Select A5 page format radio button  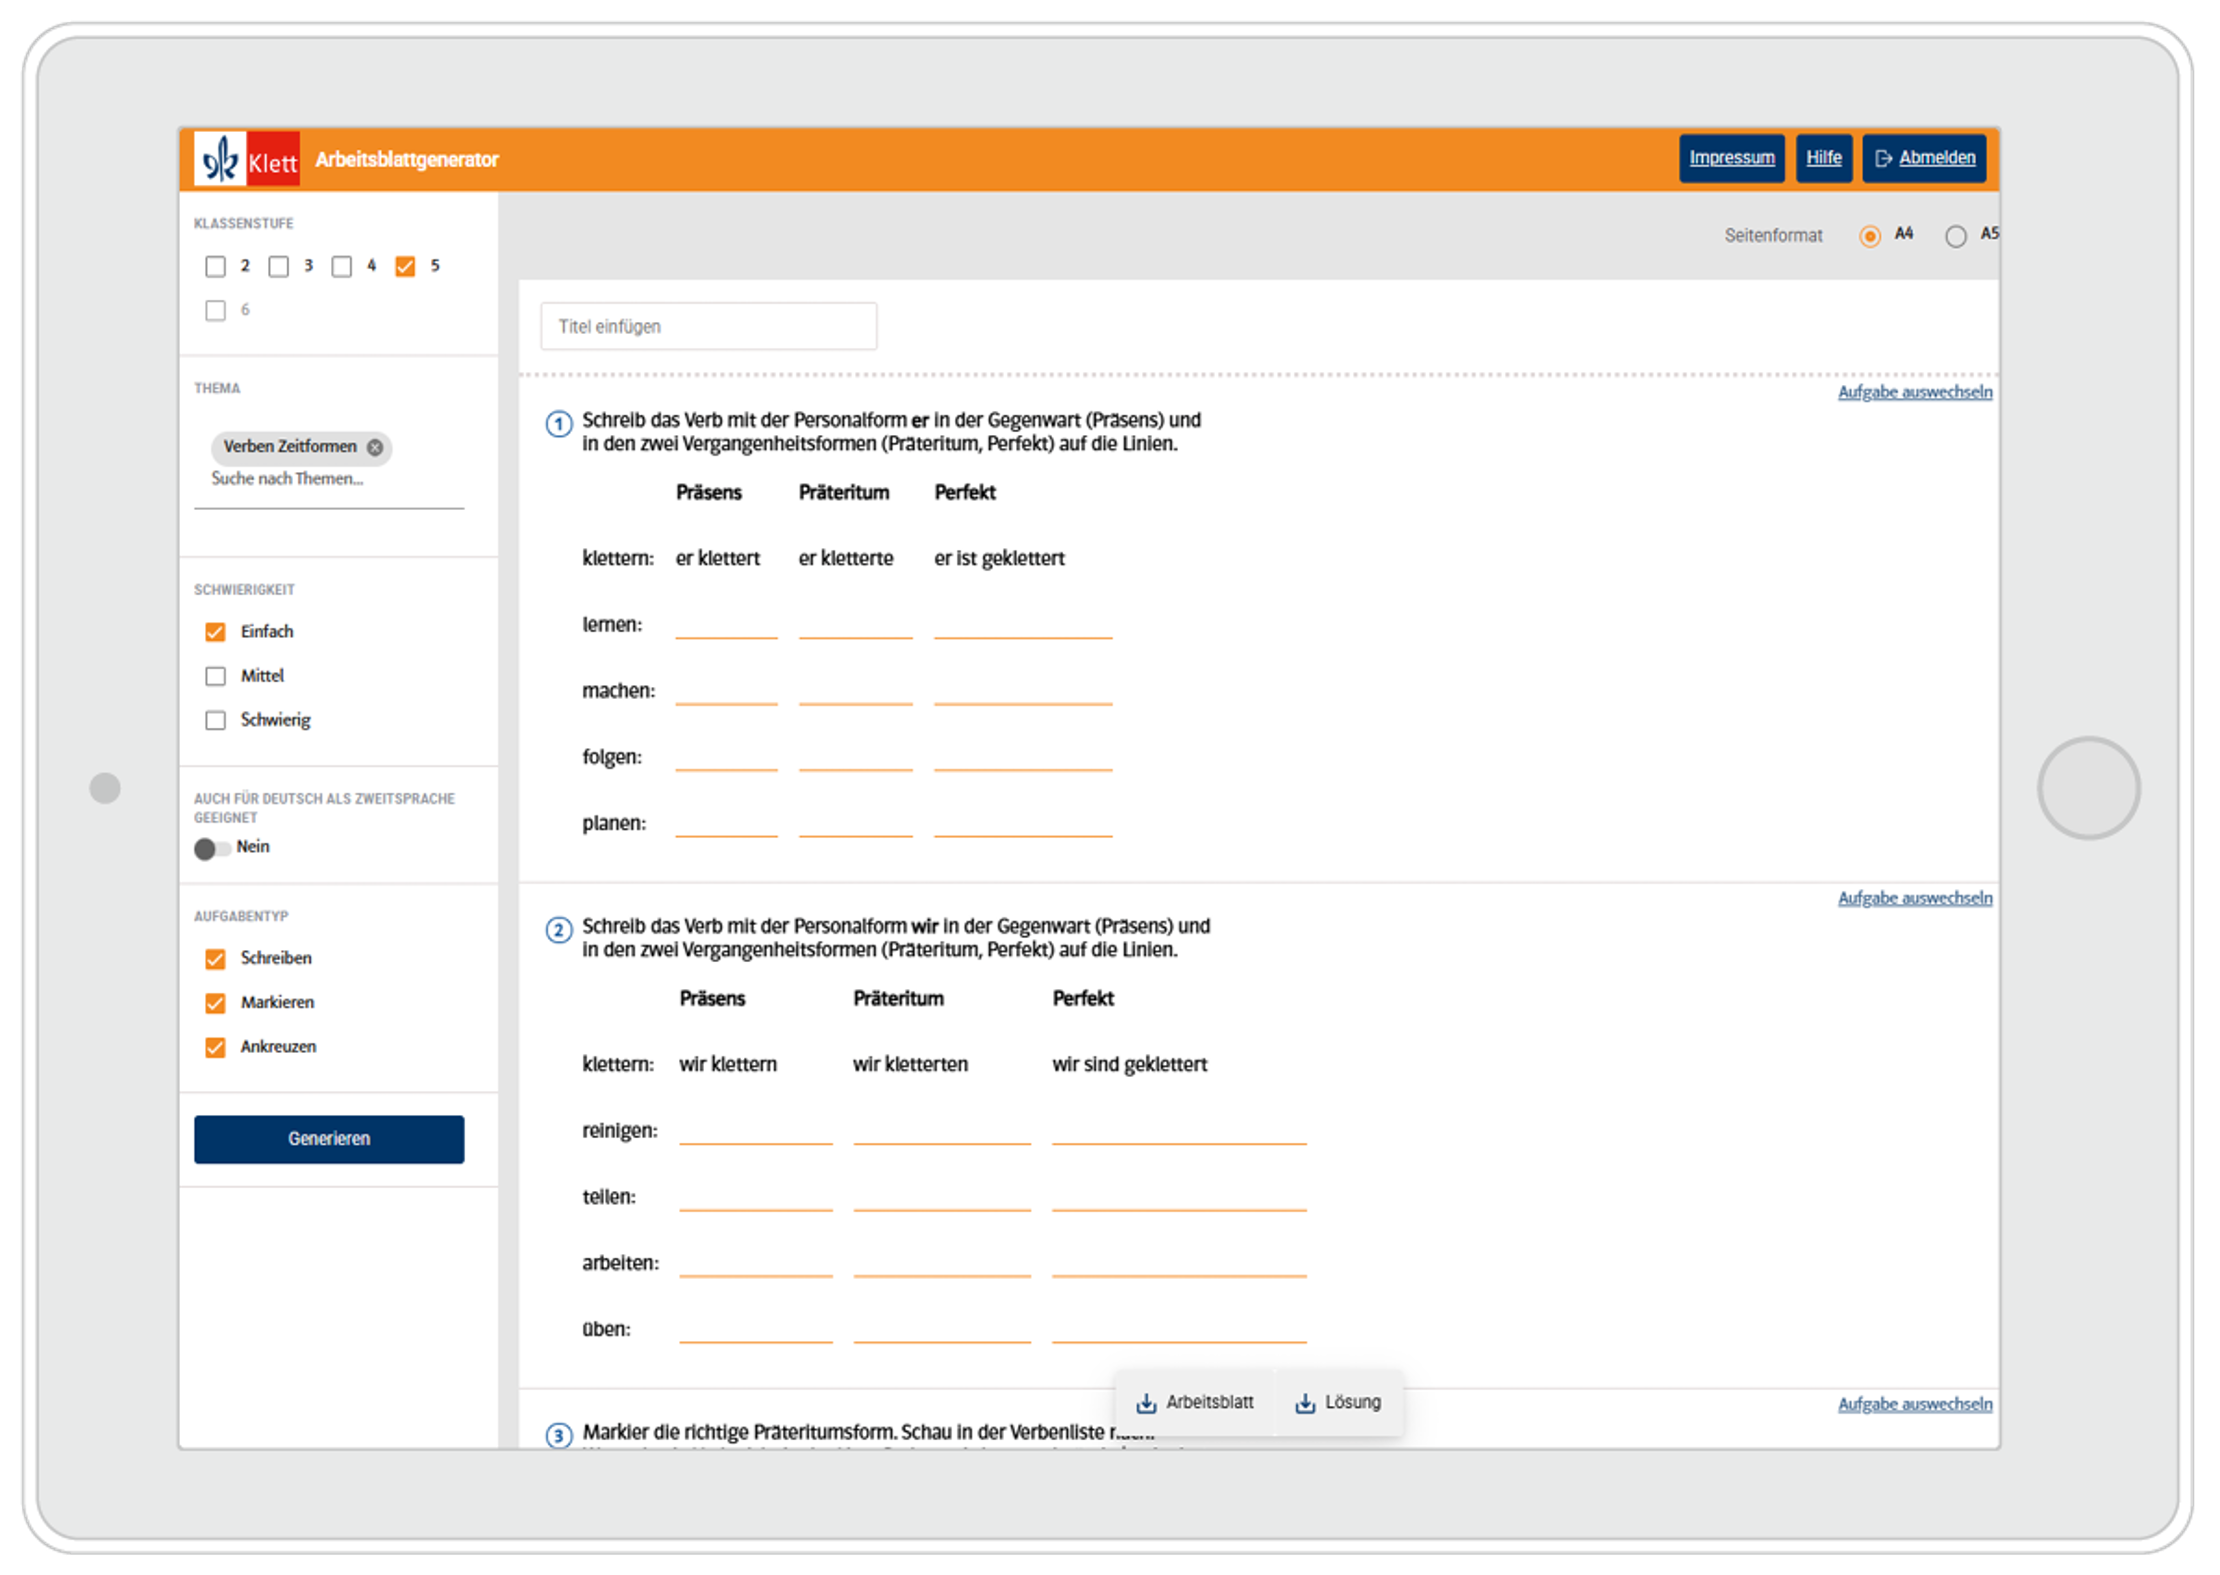coord(1955,236)
